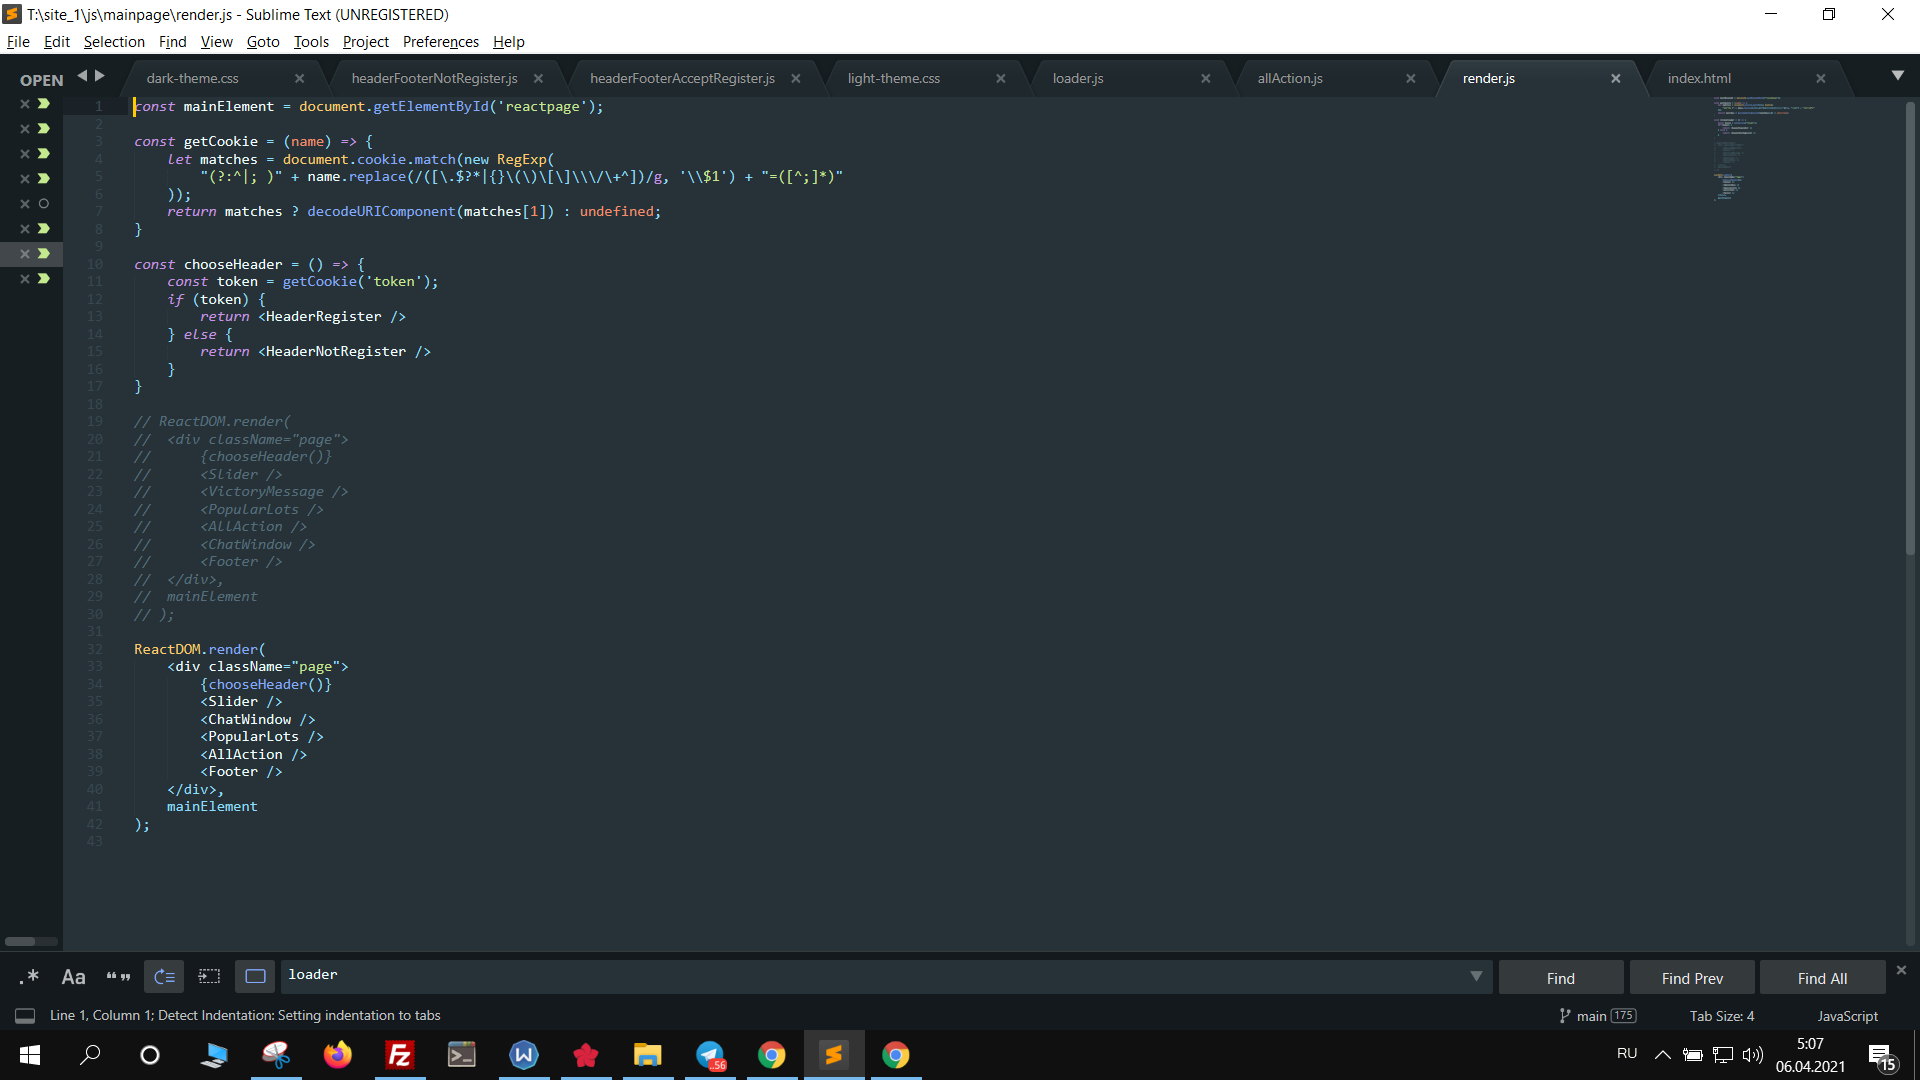The image size is (1920, 1080).
Task: Open the Preferences menu
Action: [x=440, y=42]
